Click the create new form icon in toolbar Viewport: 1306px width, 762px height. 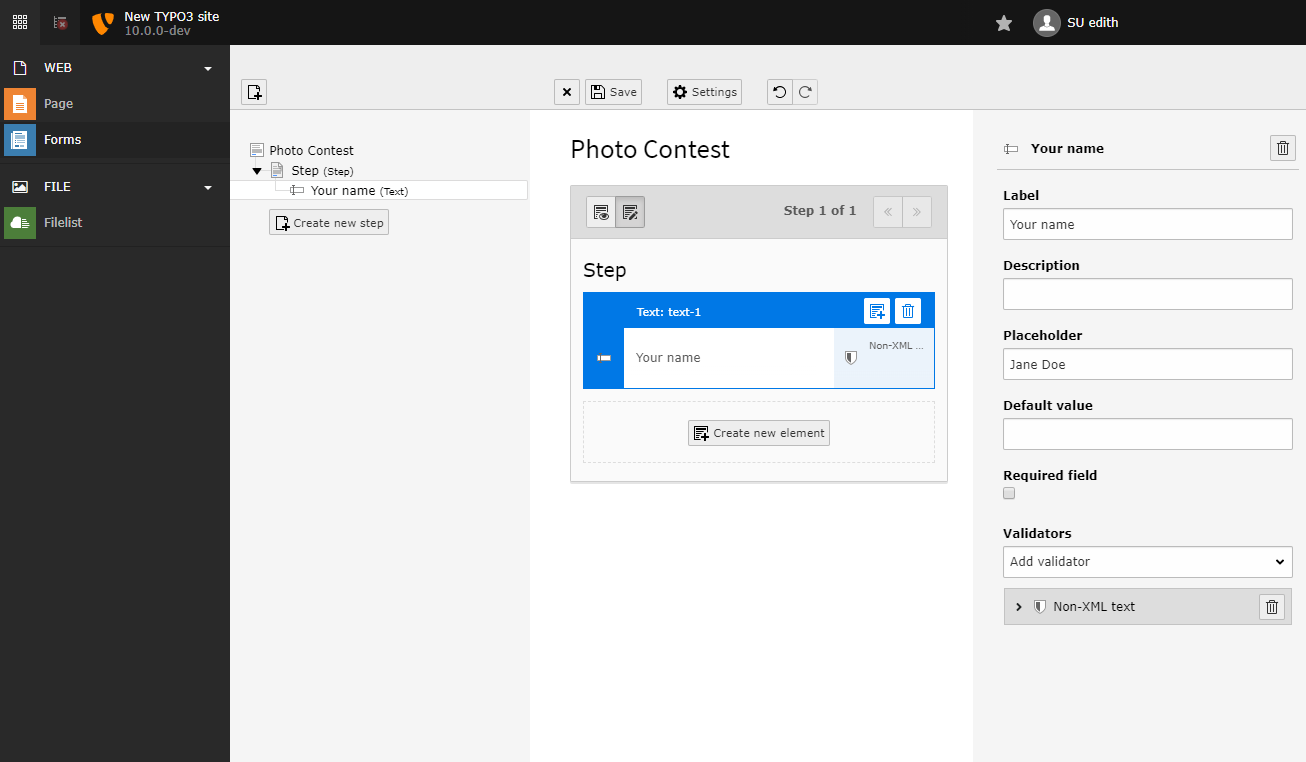pos(254,91)
